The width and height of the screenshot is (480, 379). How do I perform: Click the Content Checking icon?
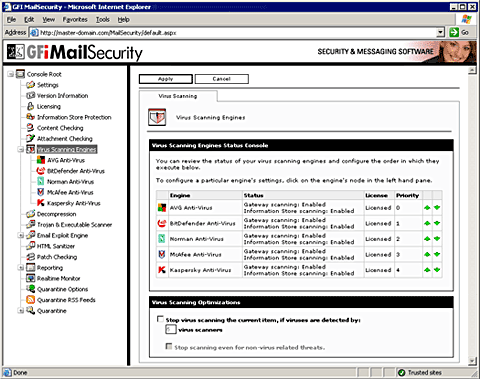point(30,128)
